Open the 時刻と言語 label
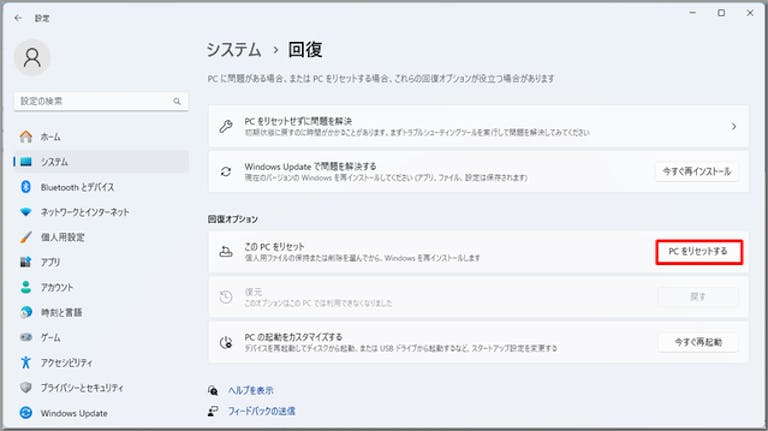768x431 pixels. coord(61,312)
